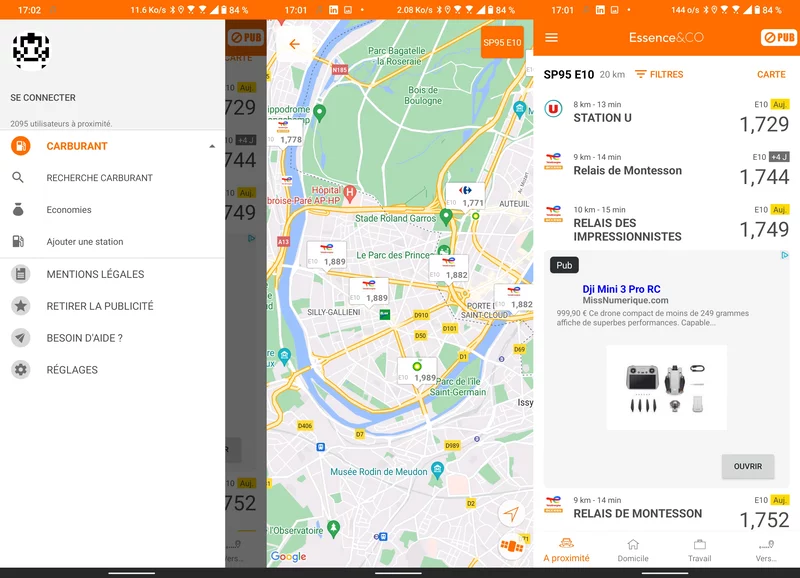800x578 pixels.
Task: Tap the orange CARBURANT fuel pump icon
Action: [x=20, y=146]
